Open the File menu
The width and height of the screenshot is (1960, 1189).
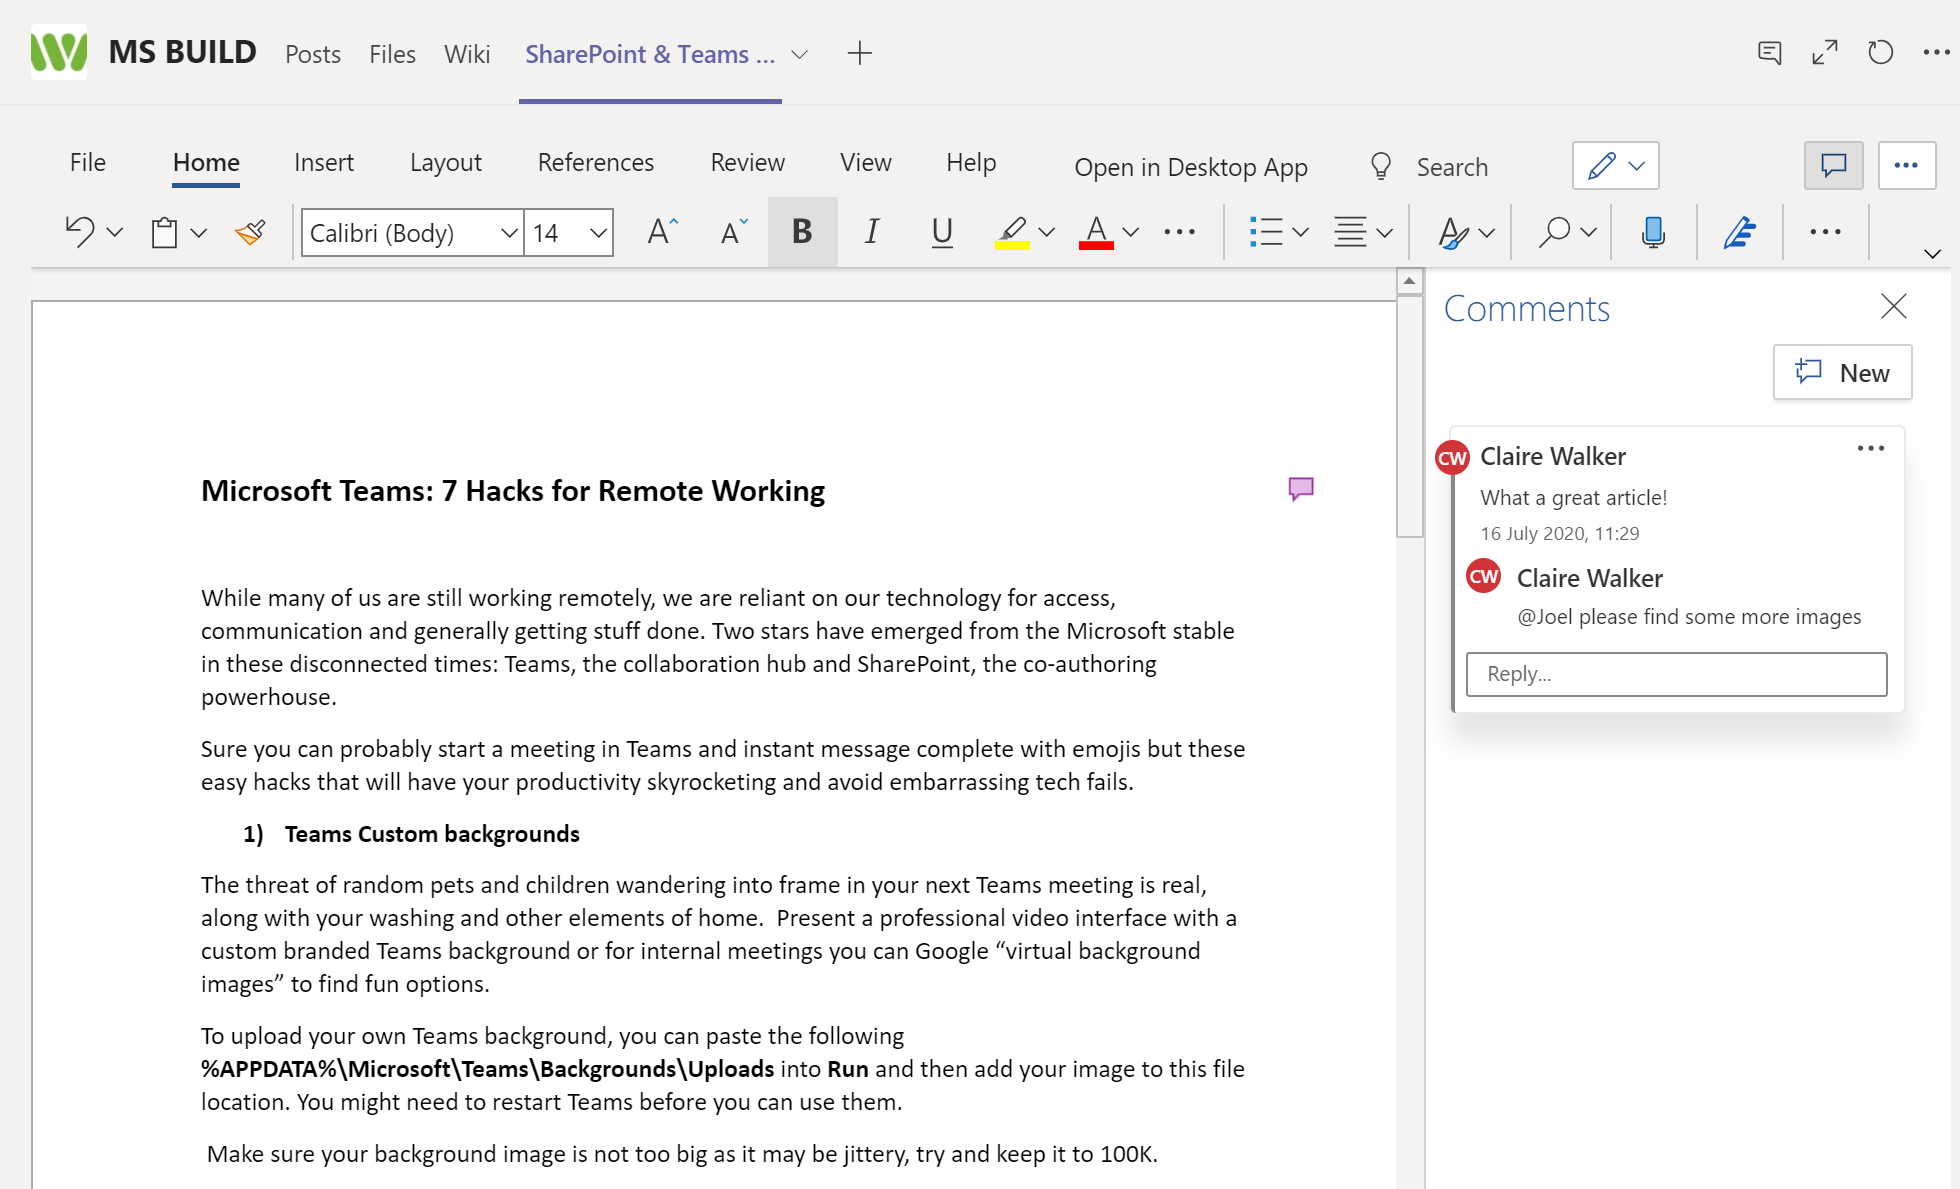coord(88,162)
